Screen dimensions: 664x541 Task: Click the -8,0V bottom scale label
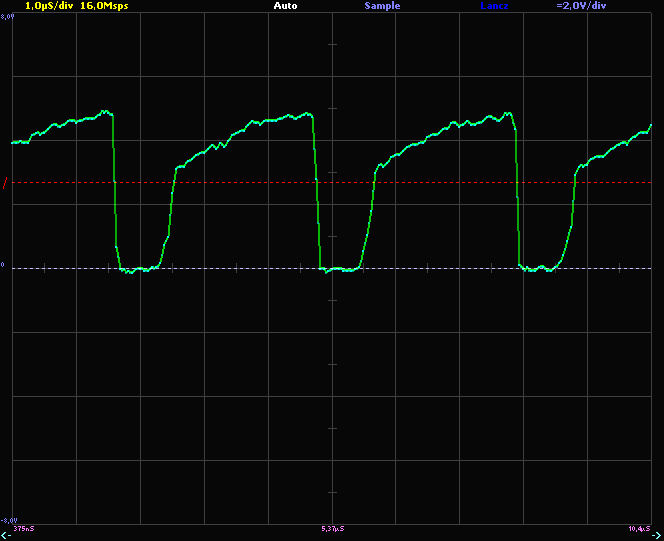[x=9, y=519]
